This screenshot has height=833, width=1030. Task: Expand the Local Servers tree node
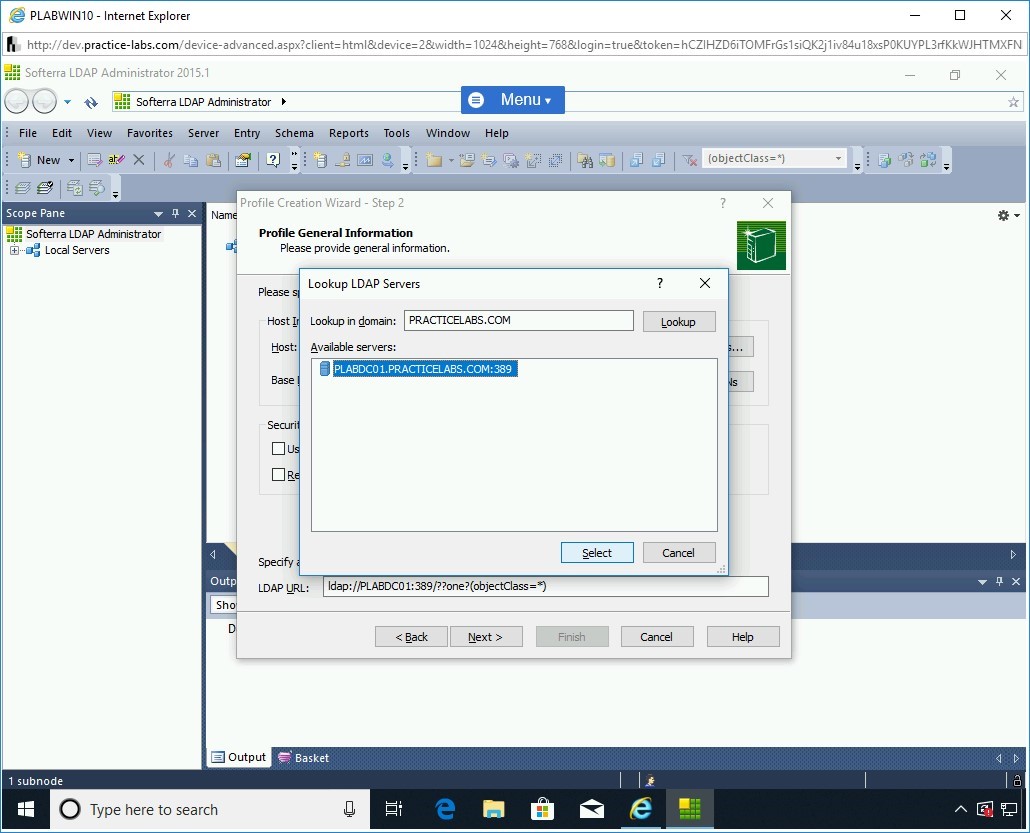point(15,250)
